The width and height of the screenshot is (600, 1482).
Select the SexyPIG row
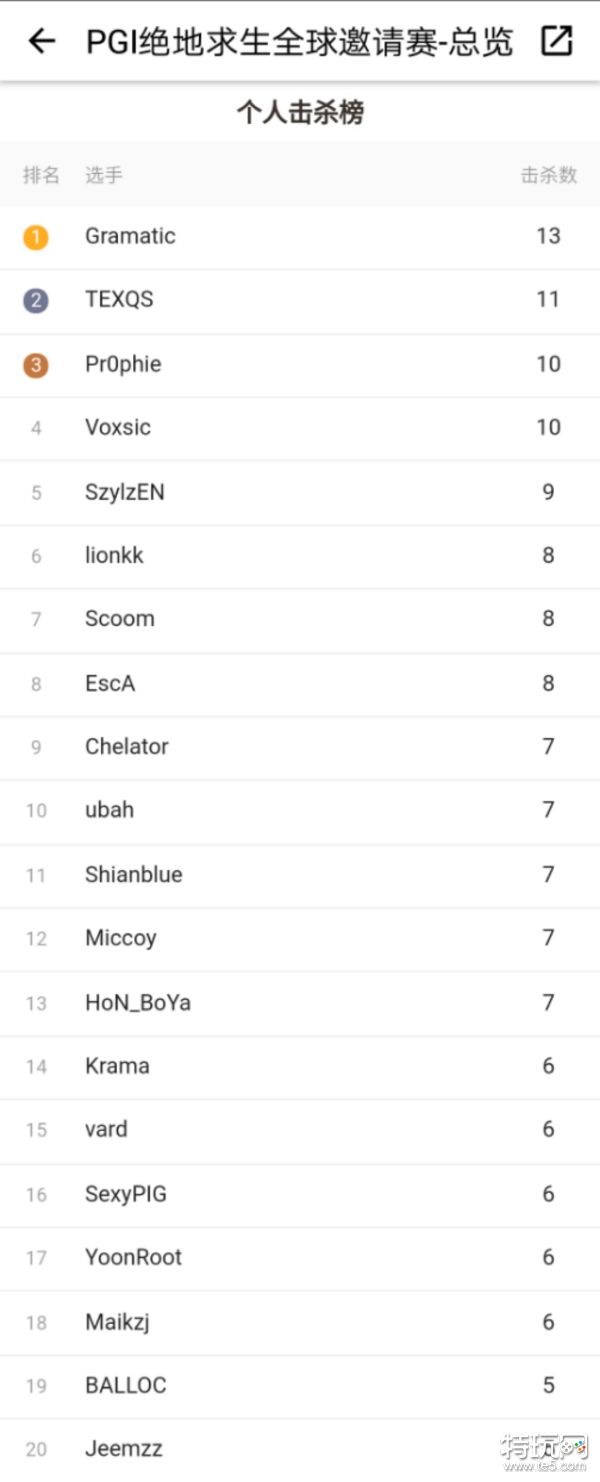126,1194
